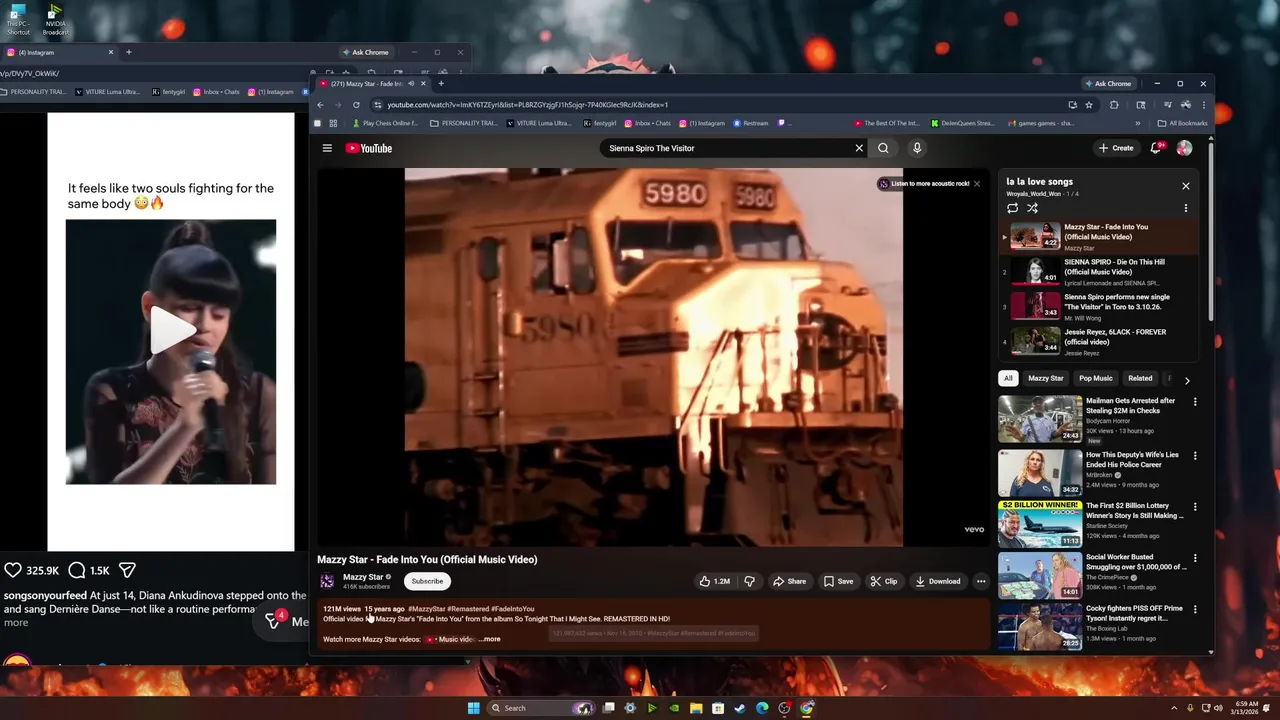Play Jessie Reyez, 6LACK - FOREVER from playlist
This screenshot has height=720, width=1280.
click(x=1100, y=341)
